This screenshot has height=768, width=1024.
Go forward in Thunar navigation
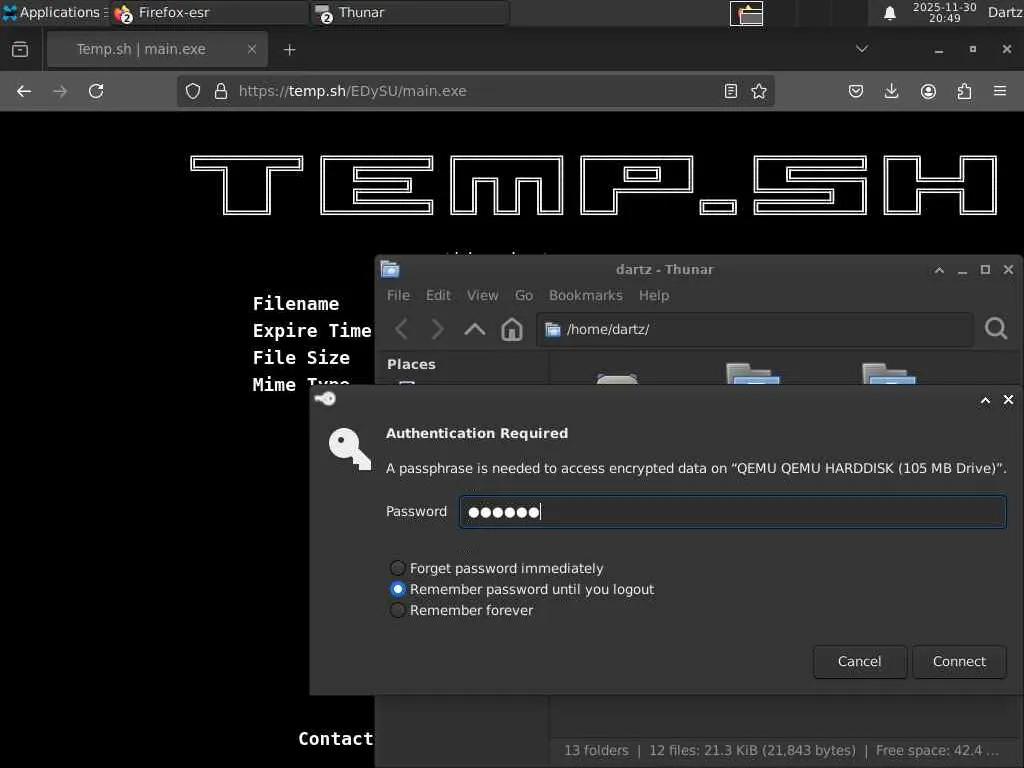[438, 329]
